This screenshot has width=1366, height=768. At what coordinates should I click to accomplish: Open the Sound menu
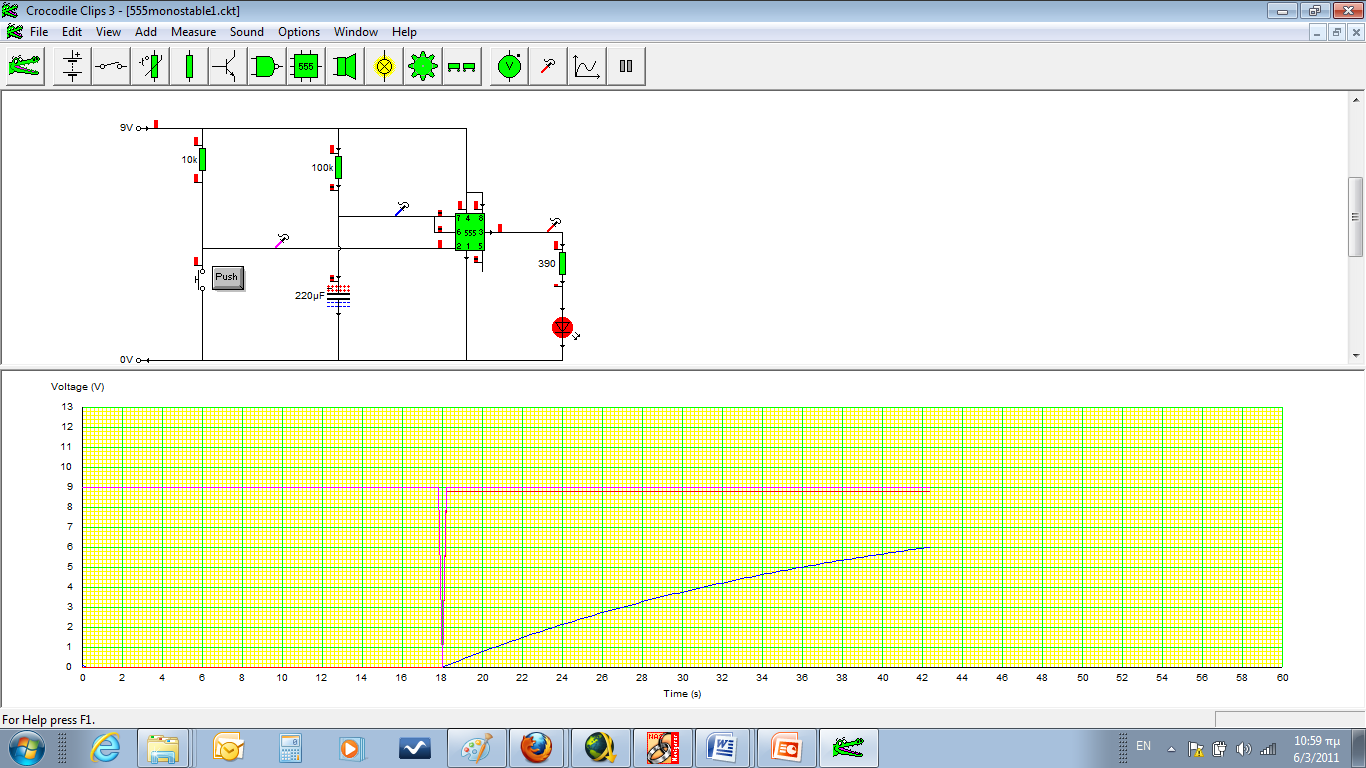click(247, 32)
